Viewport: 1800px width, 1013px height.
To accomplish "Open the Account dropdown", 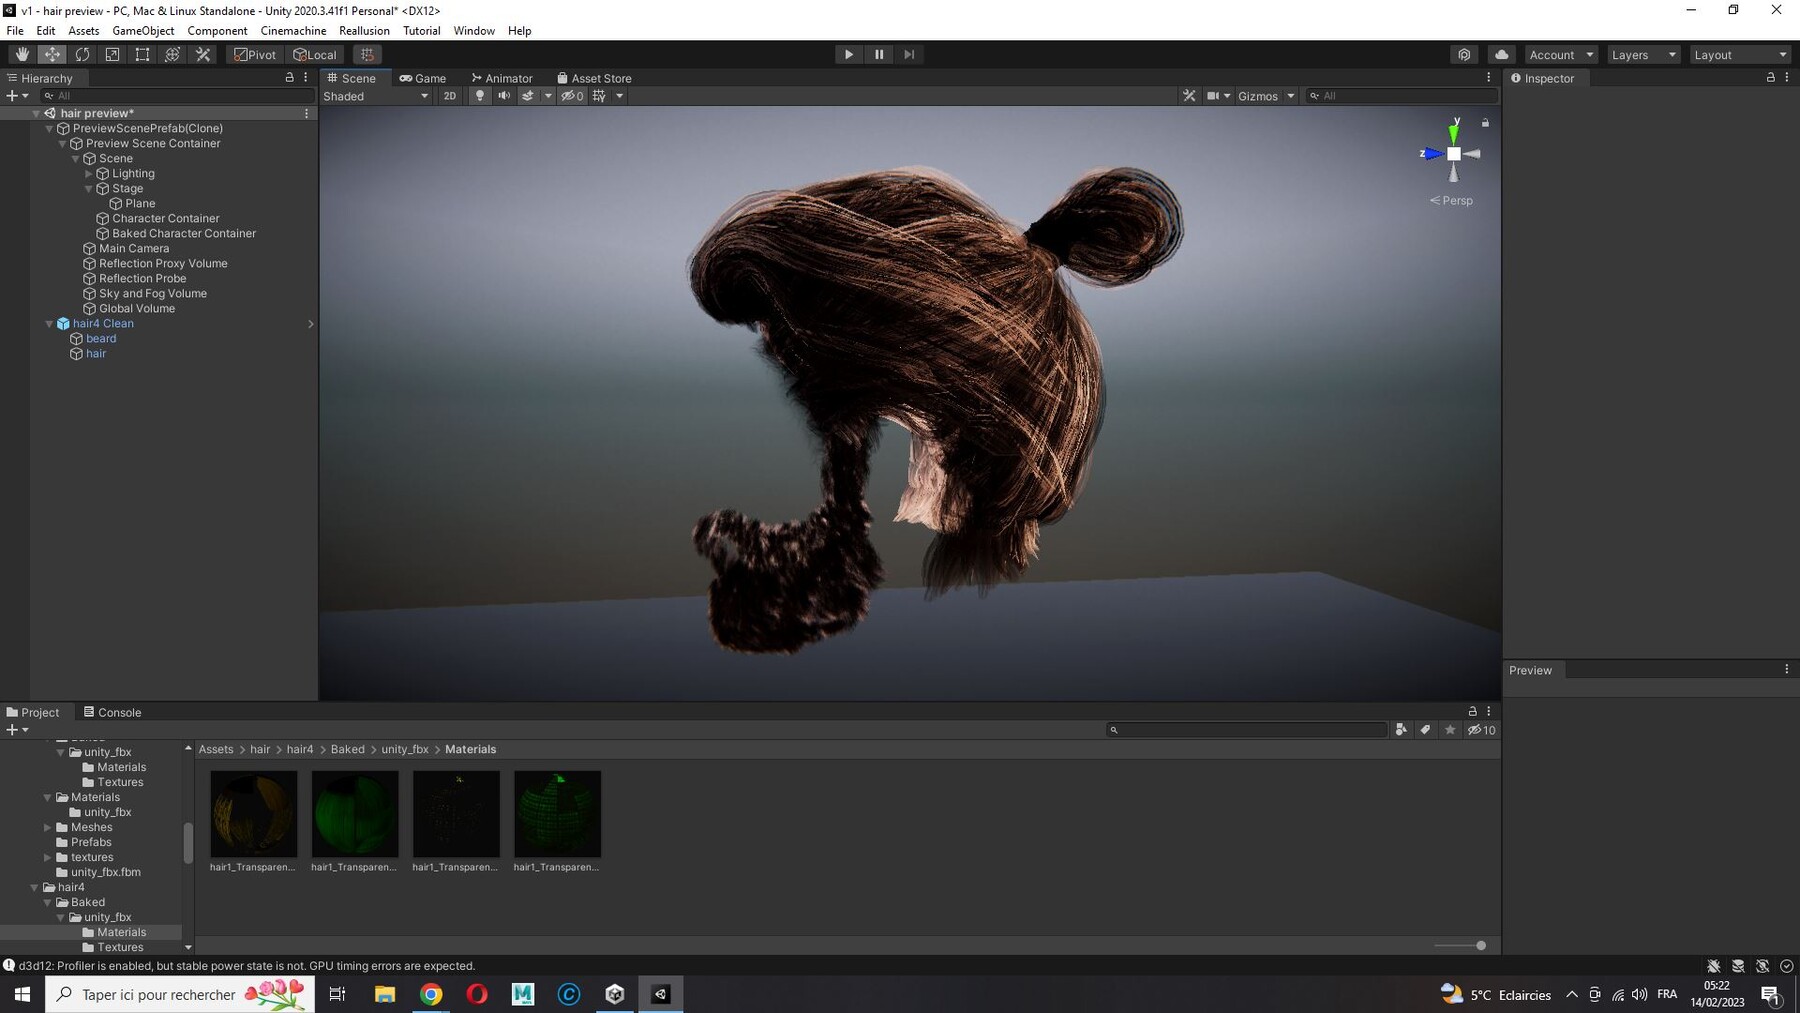I will pos(1561,55).
